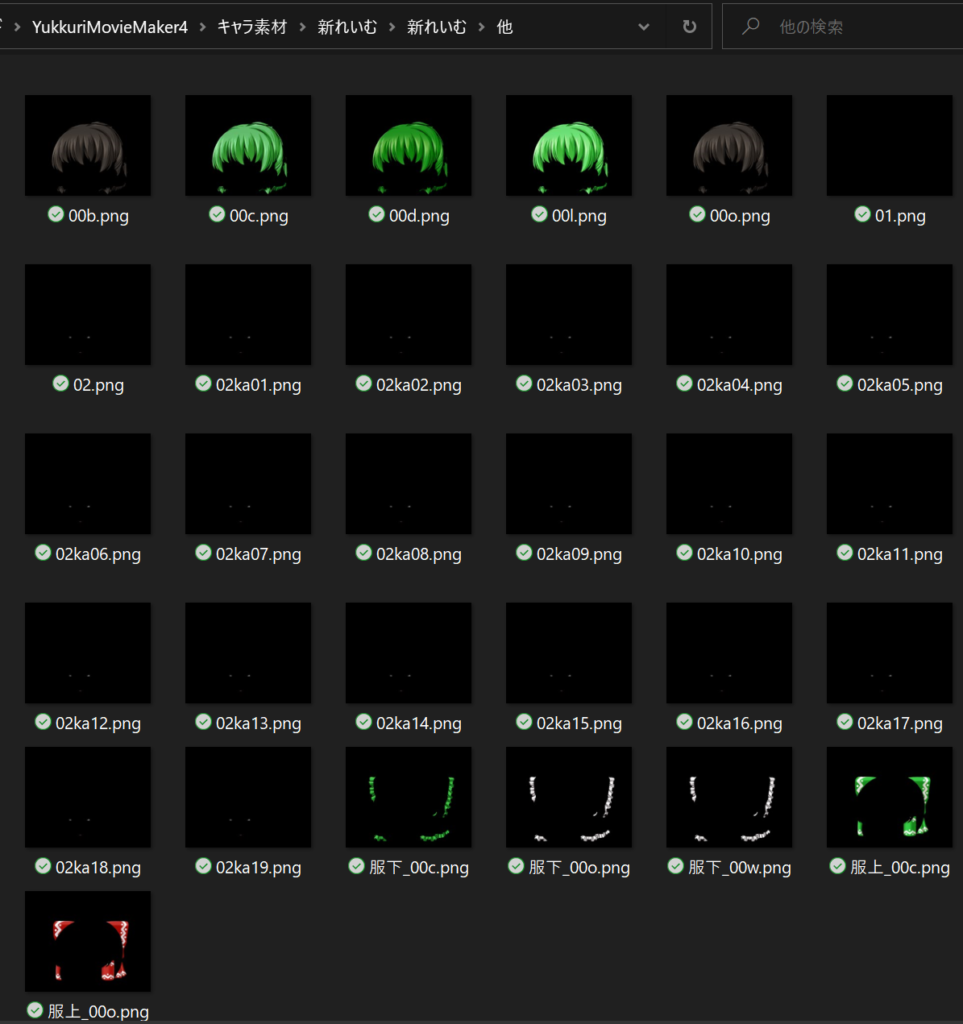The width and height of the screenshot is (963, 1024).
Task: Click the file name 02ka14.png
Action: click(418, 724)
